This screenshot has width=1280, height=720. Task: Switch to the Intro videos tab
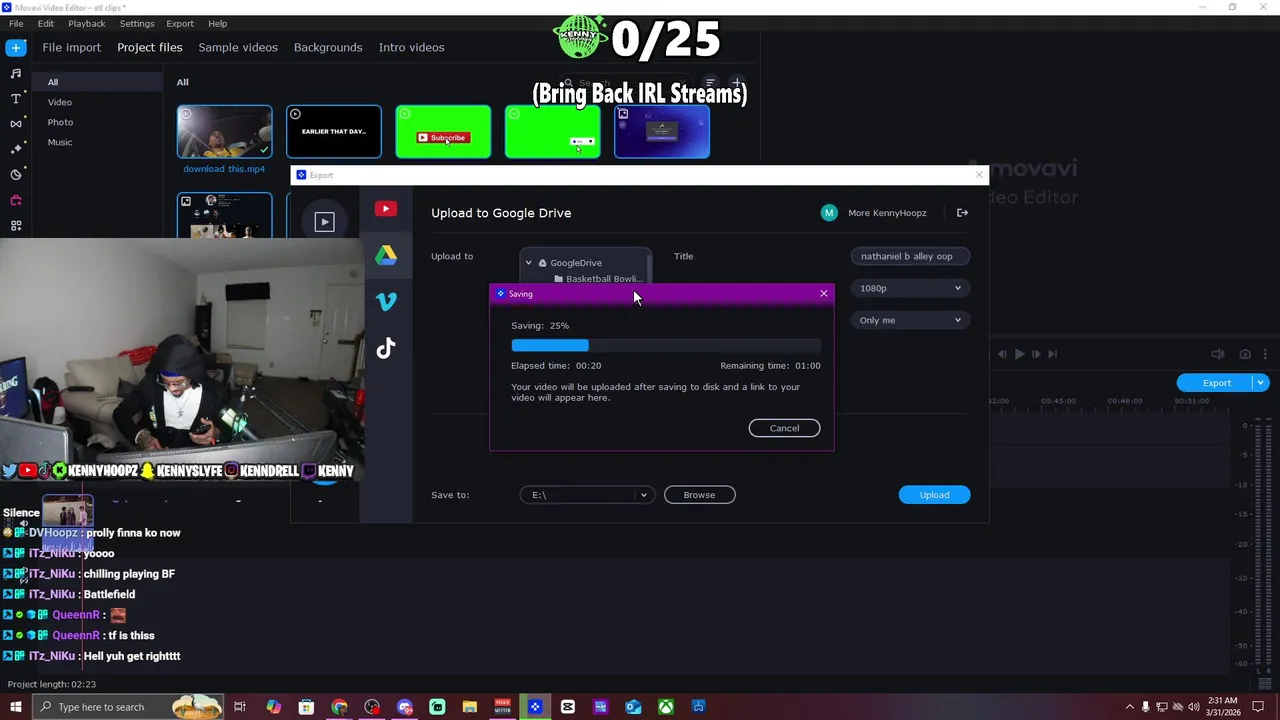411,47
